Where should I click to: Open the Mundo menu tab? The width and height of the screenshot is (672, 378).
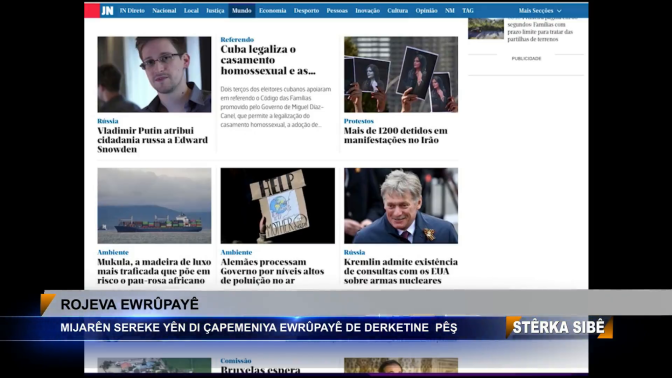[242, 11]
